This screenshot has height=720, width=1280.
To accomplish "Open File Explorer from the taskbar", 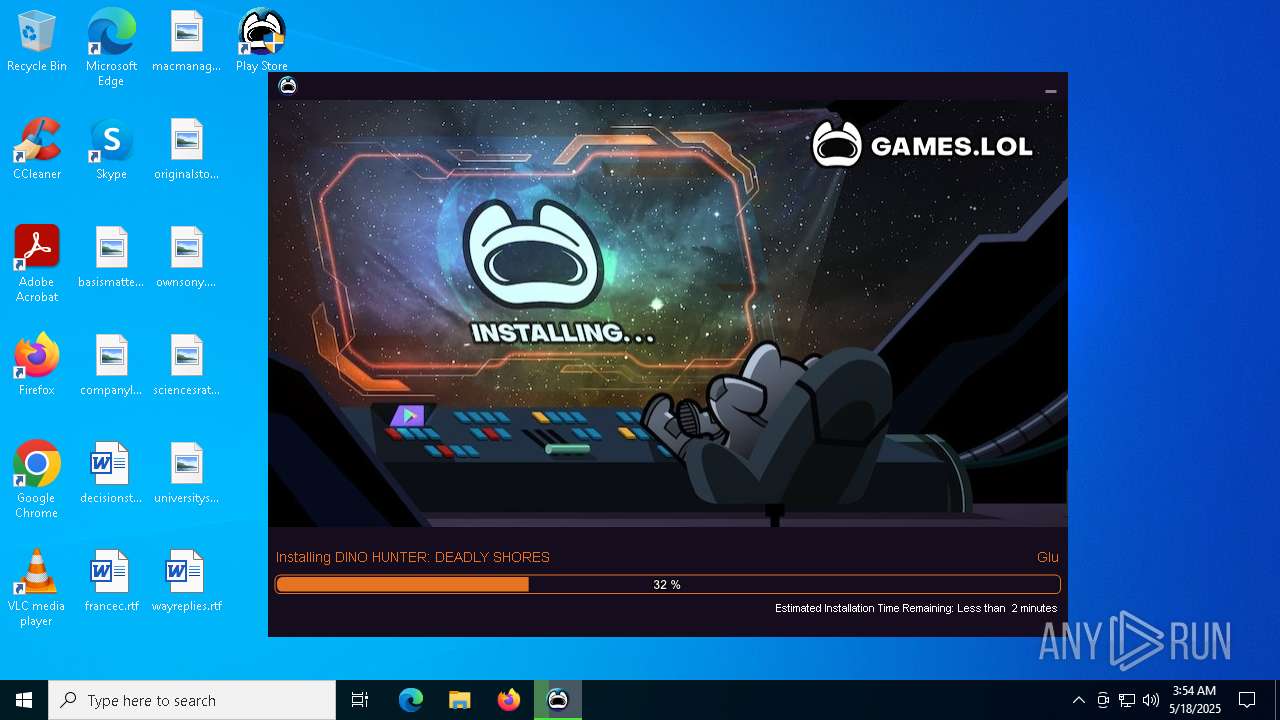I will click(459, 700).
